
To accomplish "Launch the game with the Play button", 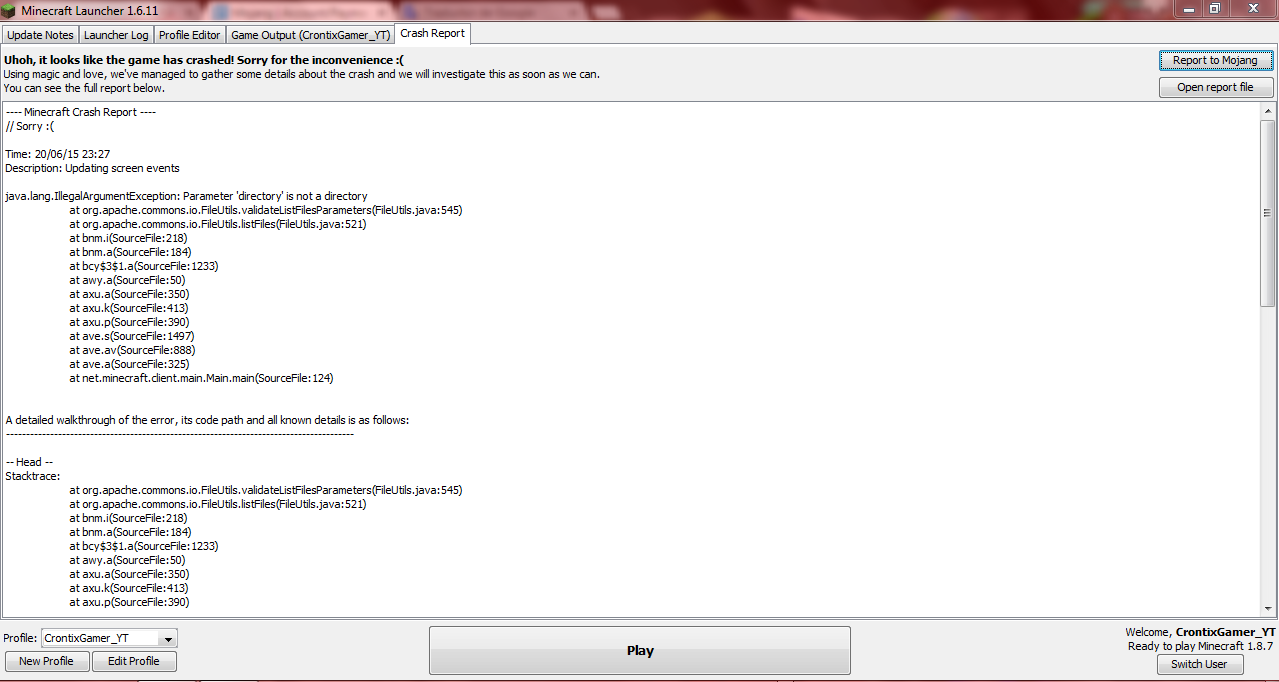I will click(640, 650).
